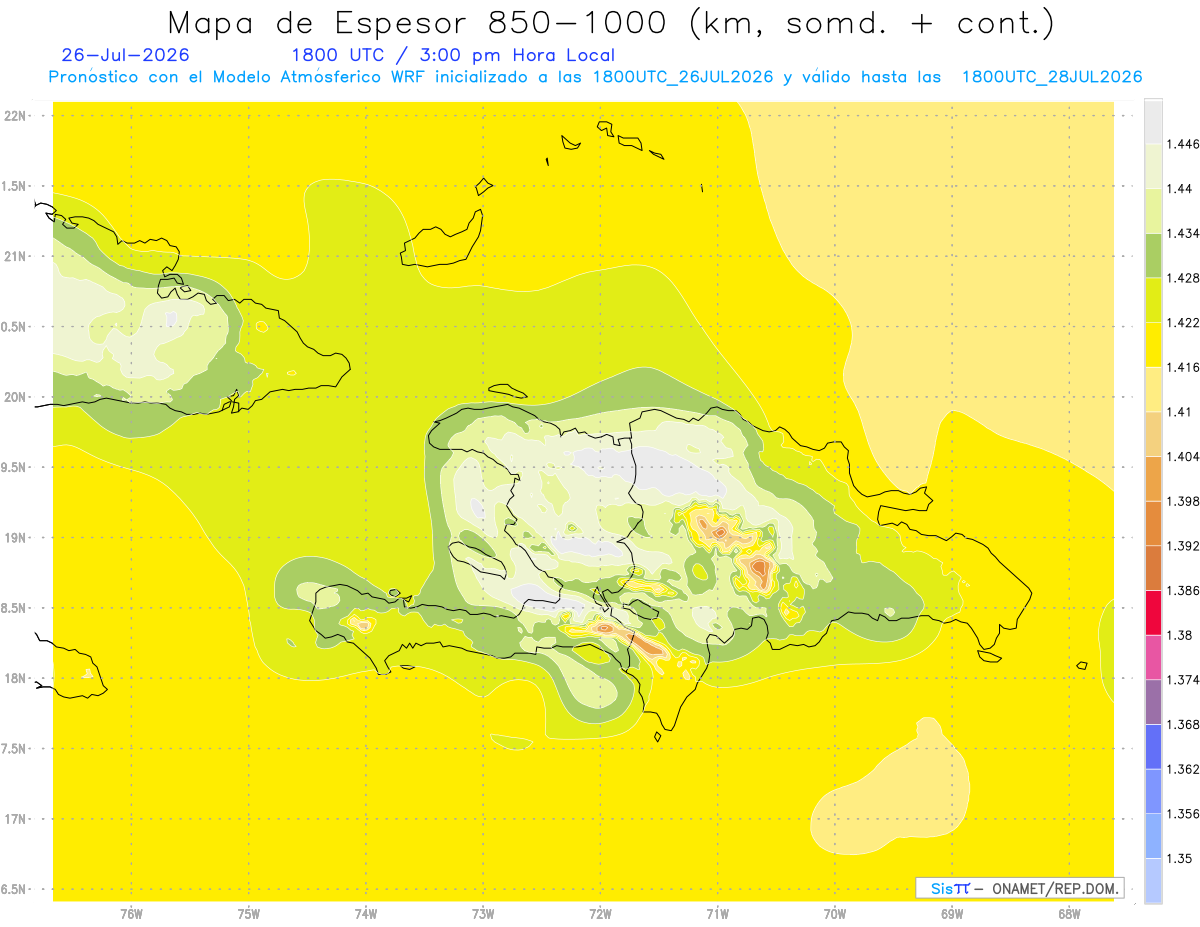Select the "74W" longitude label

[366, 914]
